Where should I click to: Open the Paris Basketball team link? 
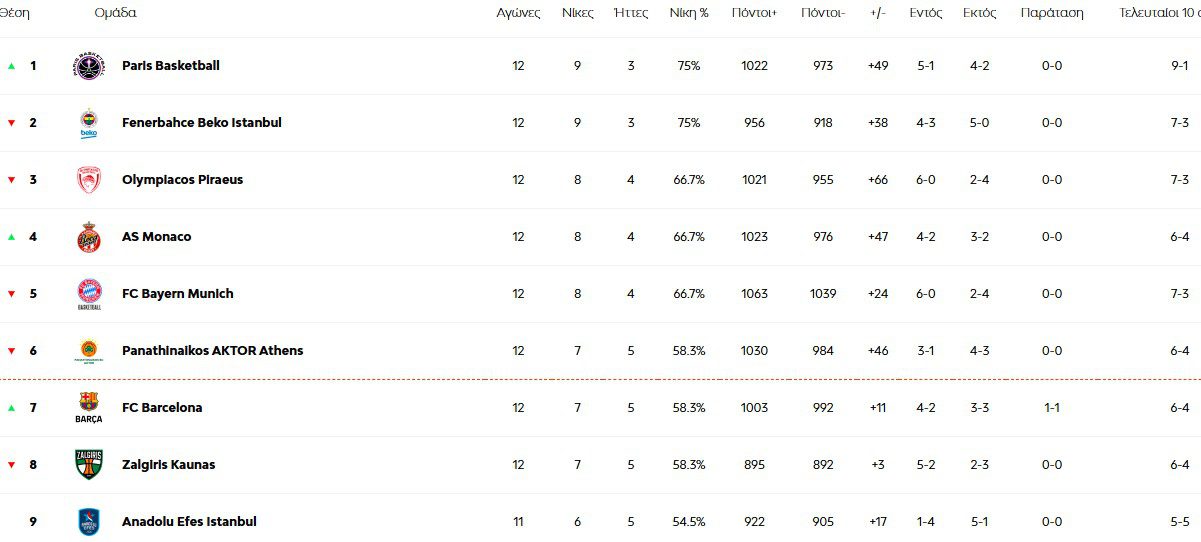click(x=170, y=66)
